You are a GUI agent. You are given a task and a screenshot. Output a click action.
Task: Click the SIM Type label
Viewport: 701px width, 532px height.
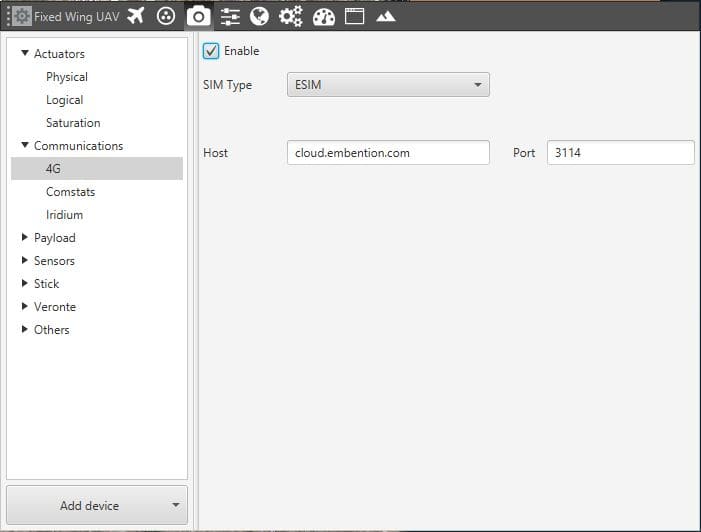click(x=227, y=85)
